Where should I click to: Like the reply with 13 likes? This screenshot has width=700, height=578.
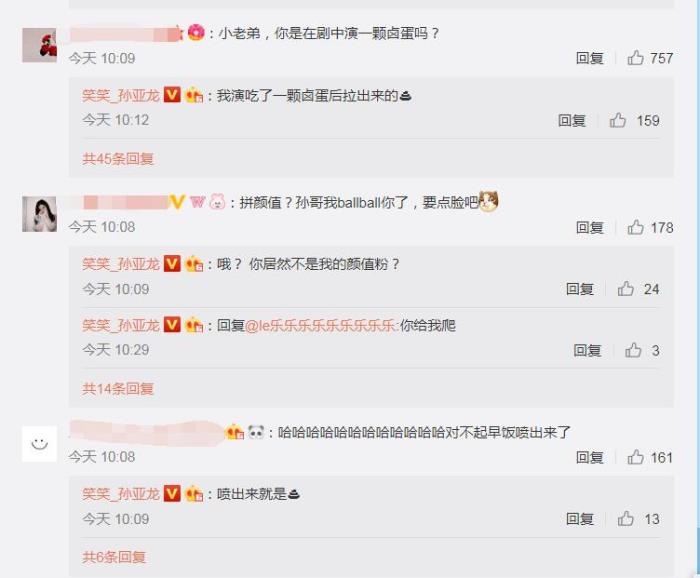tap(625, 519)
